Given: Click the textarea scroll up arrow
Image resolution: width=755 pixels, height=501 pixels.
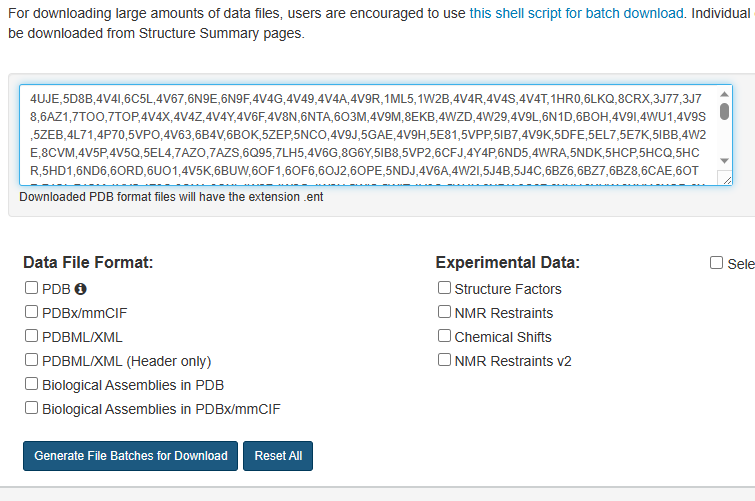Looking at the screenshot, I should [x=724, y=94].
